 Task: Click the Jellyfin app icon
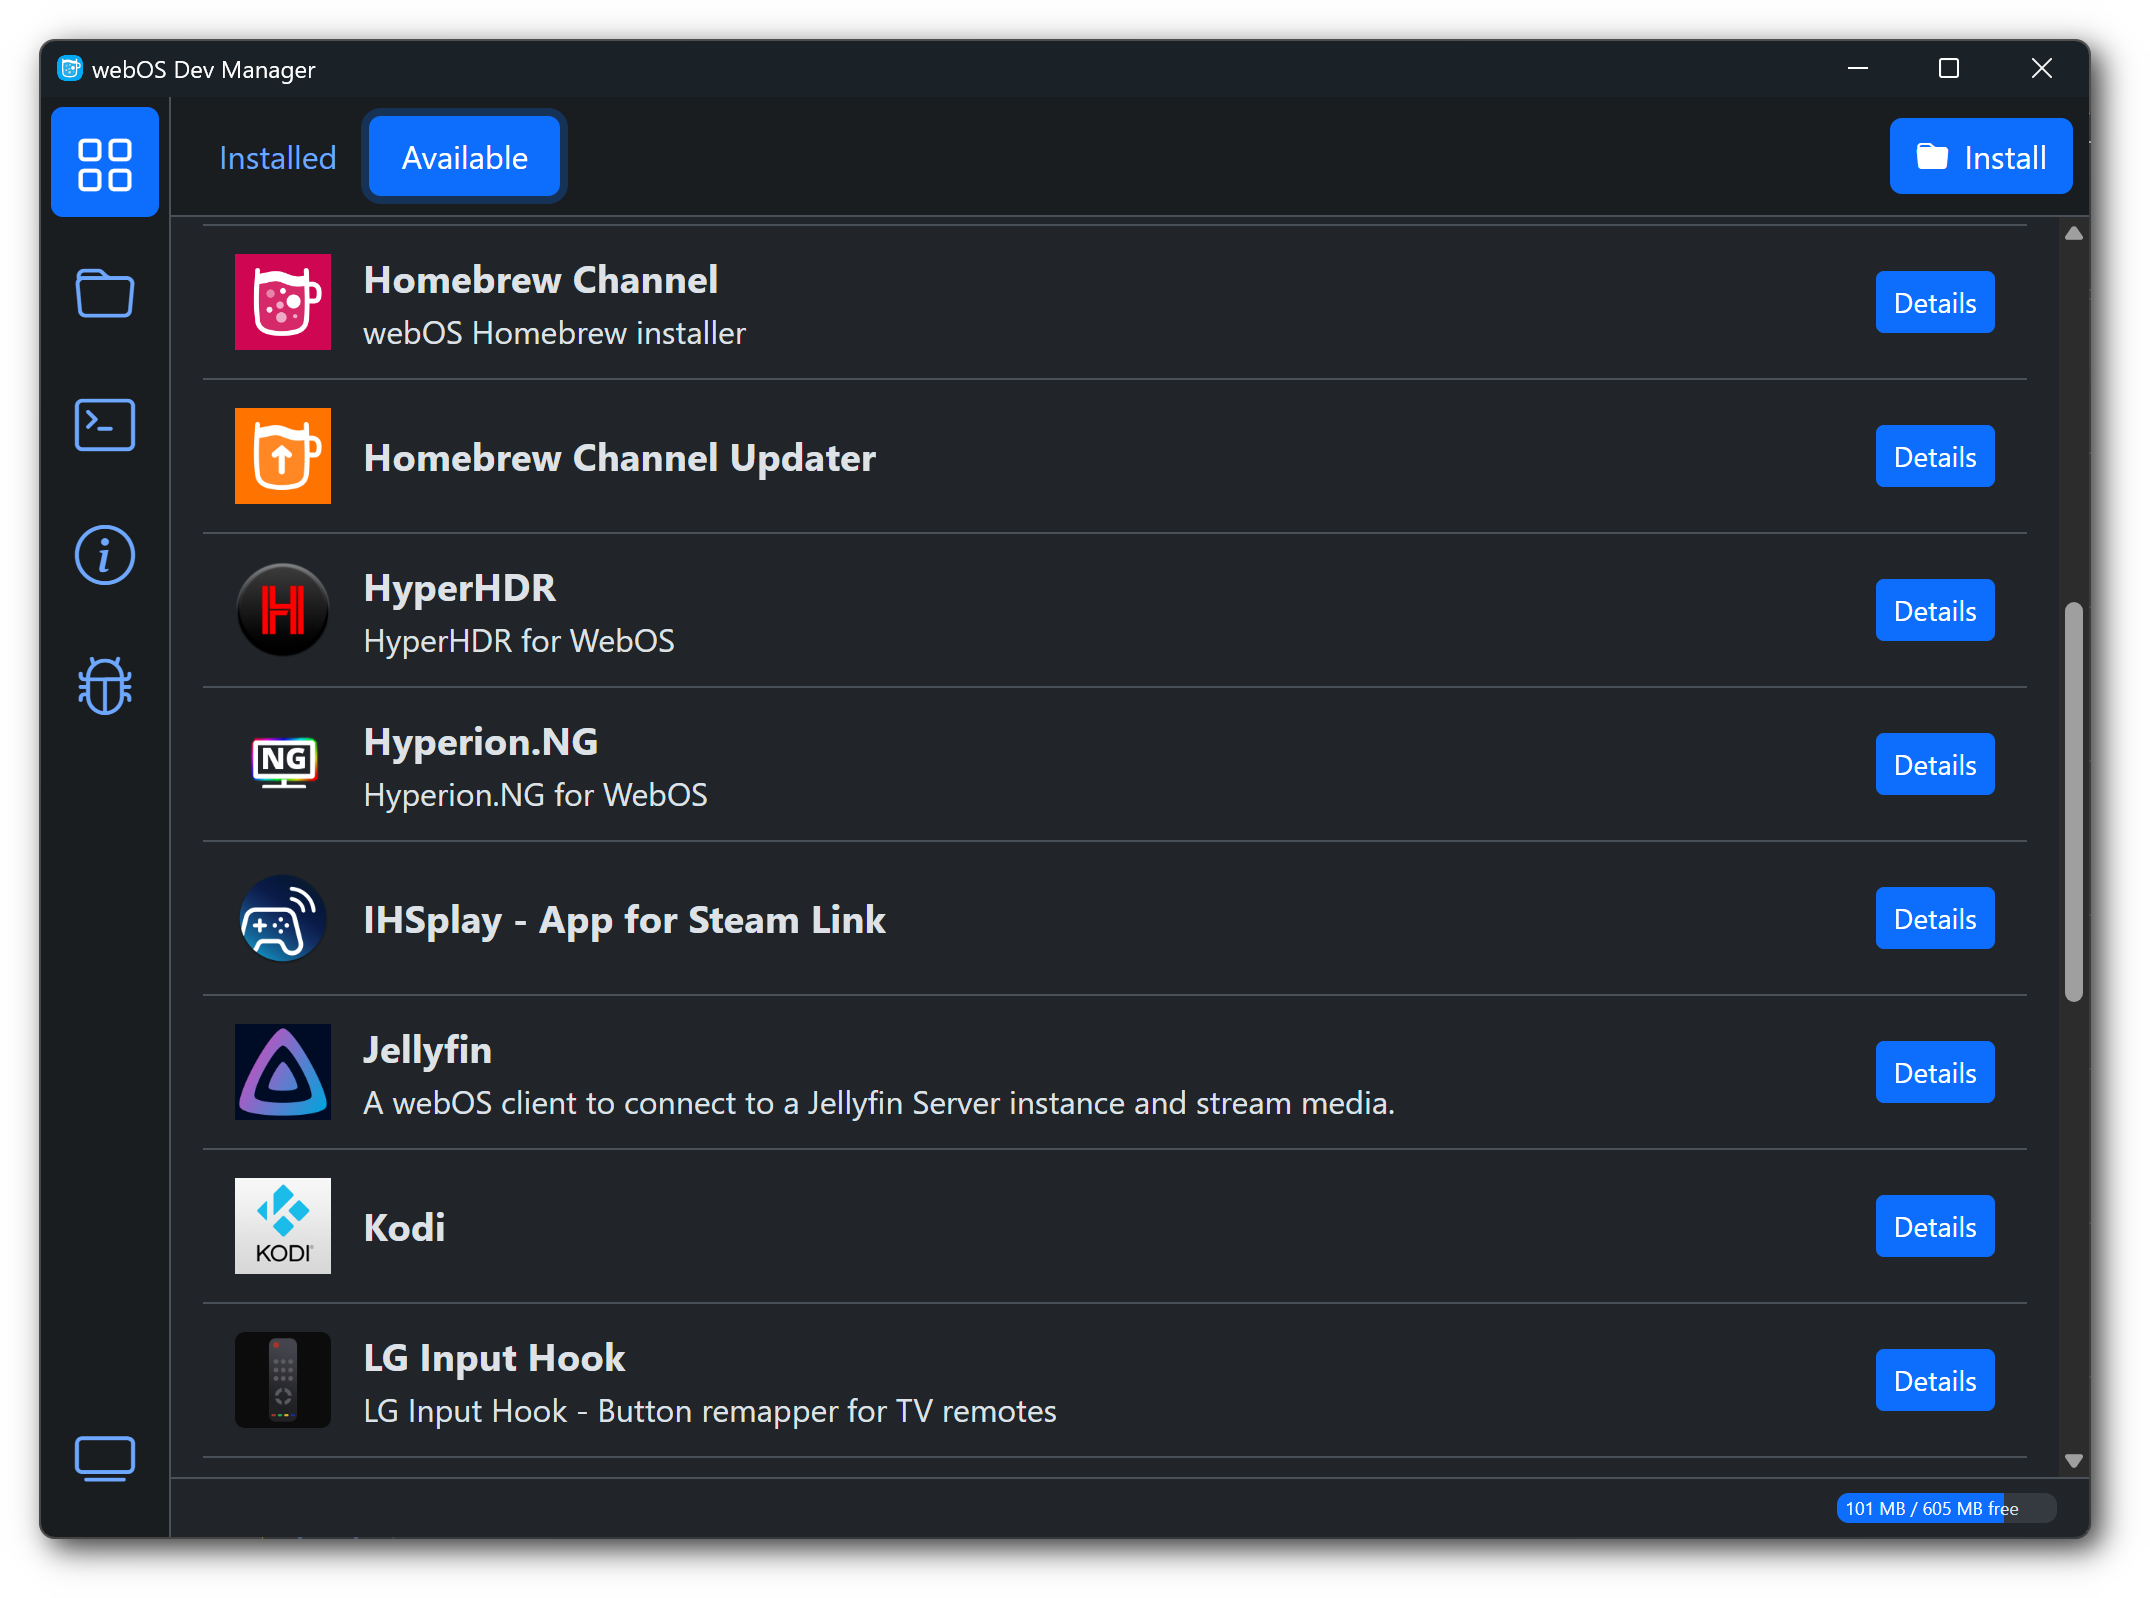pos(283,1072)
